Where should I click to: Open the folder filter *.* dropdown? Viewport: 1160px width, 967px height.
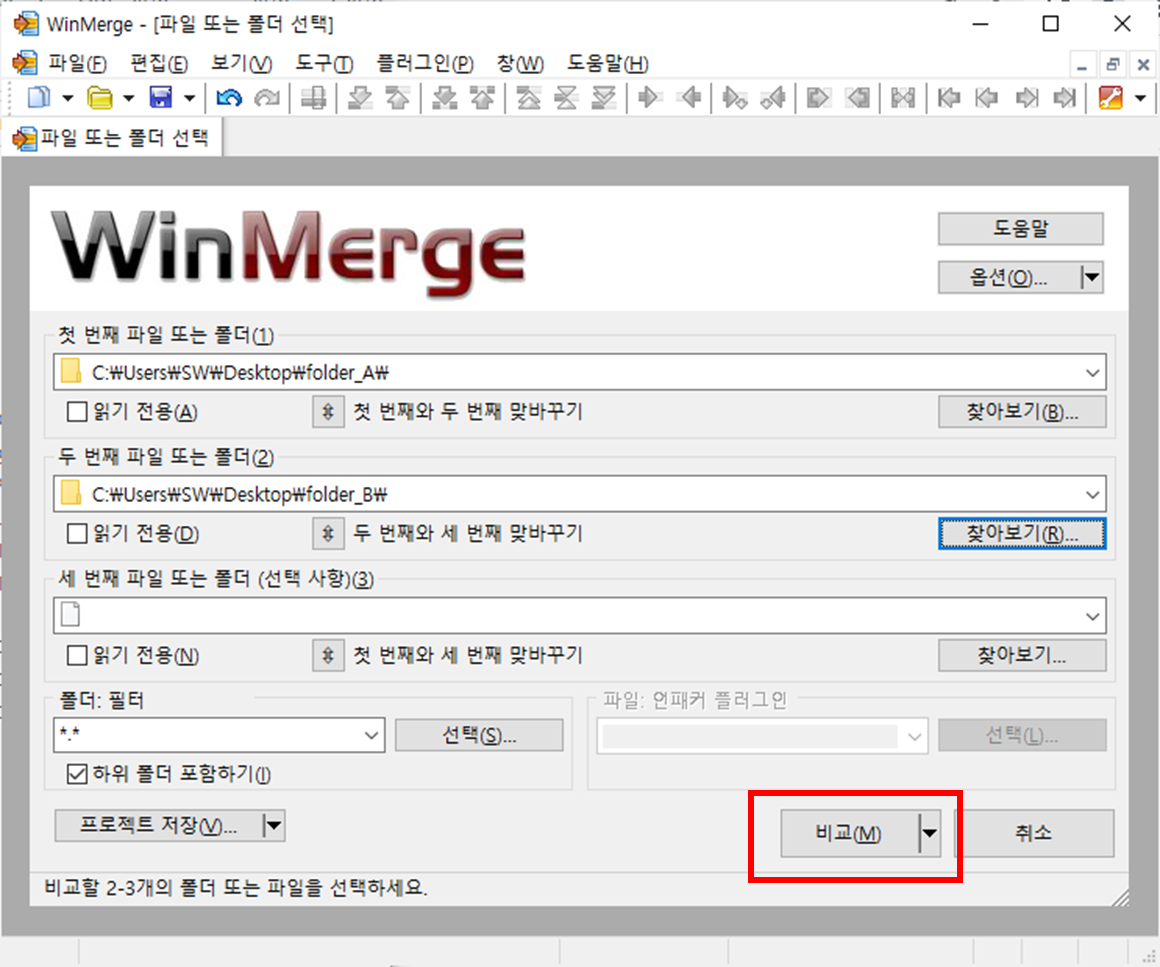coord(371,735)
